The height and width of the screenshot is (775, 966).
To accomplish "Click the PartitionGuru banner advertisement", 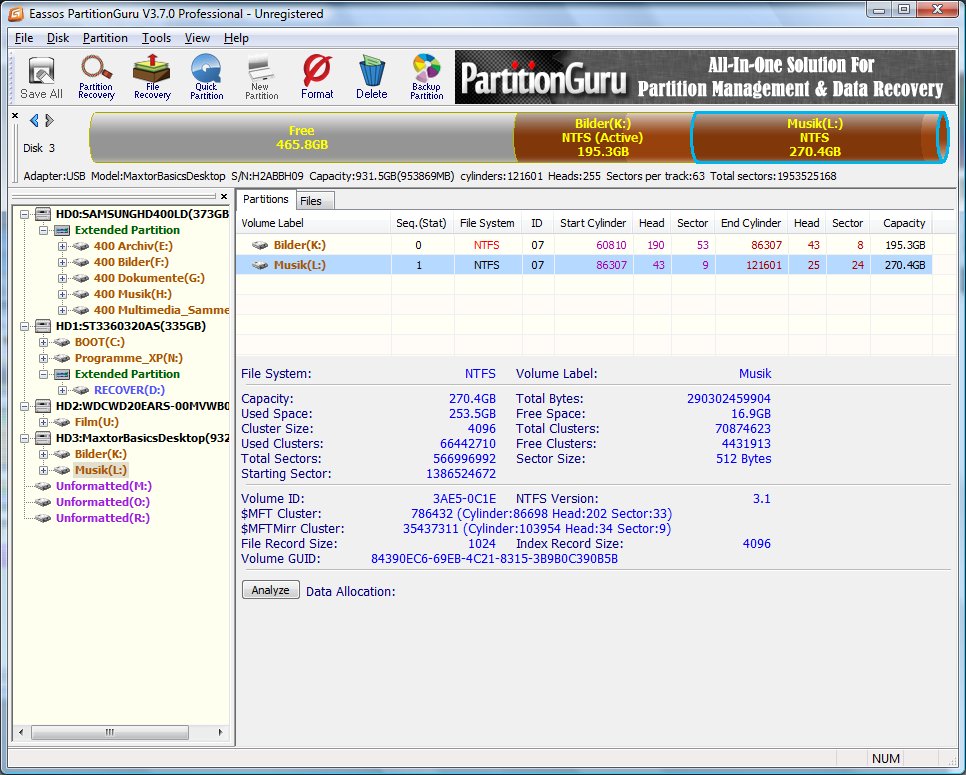I will pyautogui.click(x=704, y=77).
